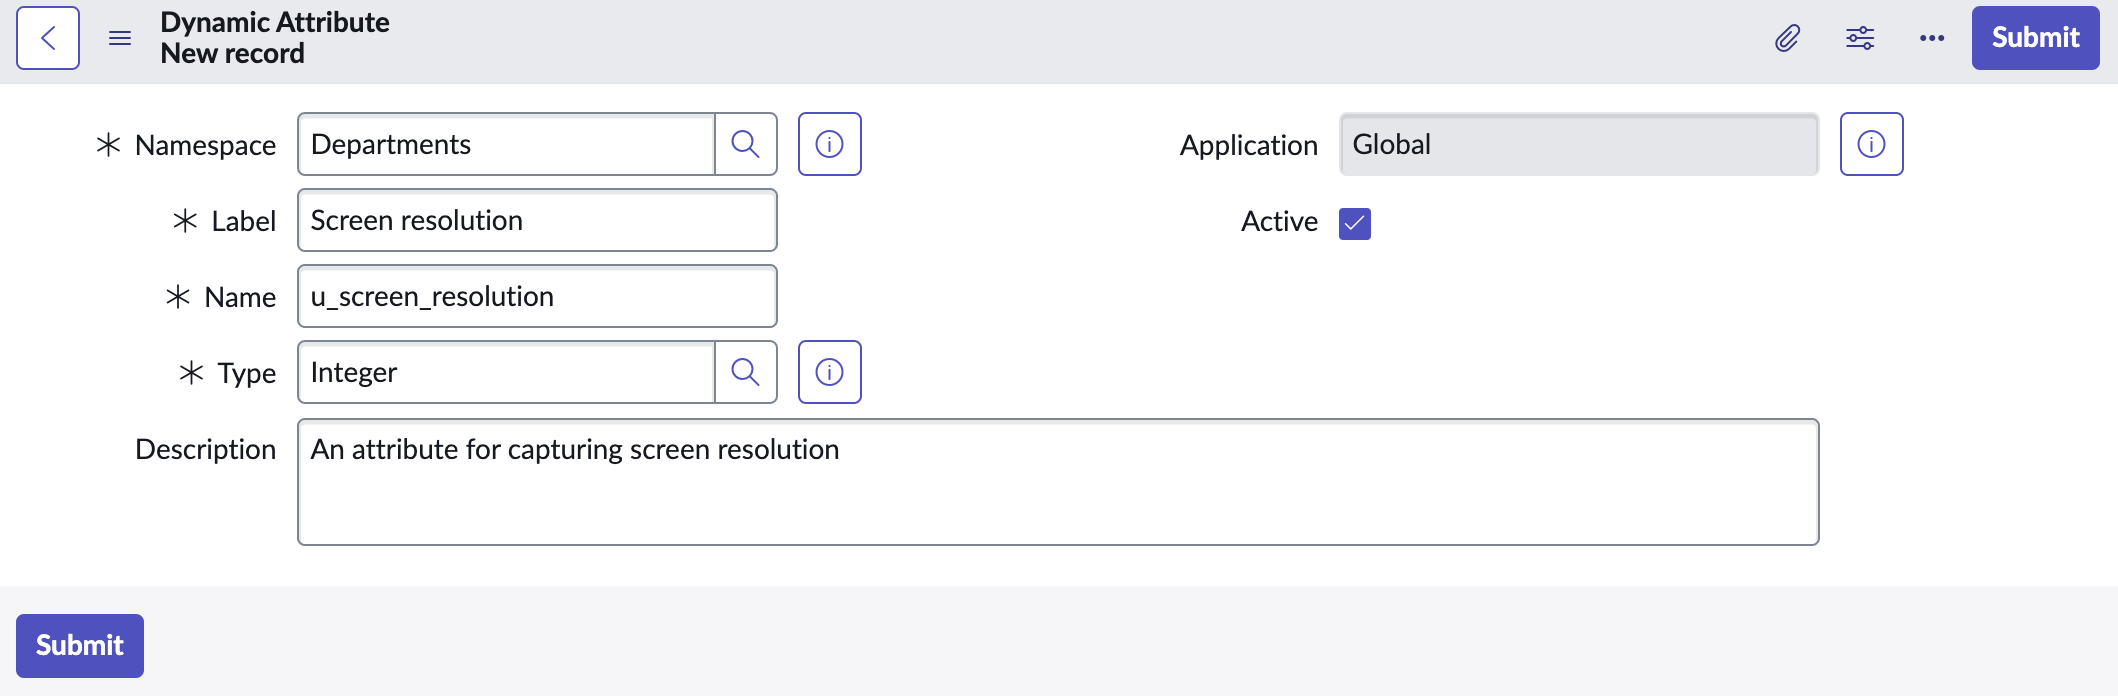Click inside the Description text area

pyautogui.click(x=1058, y=482)
